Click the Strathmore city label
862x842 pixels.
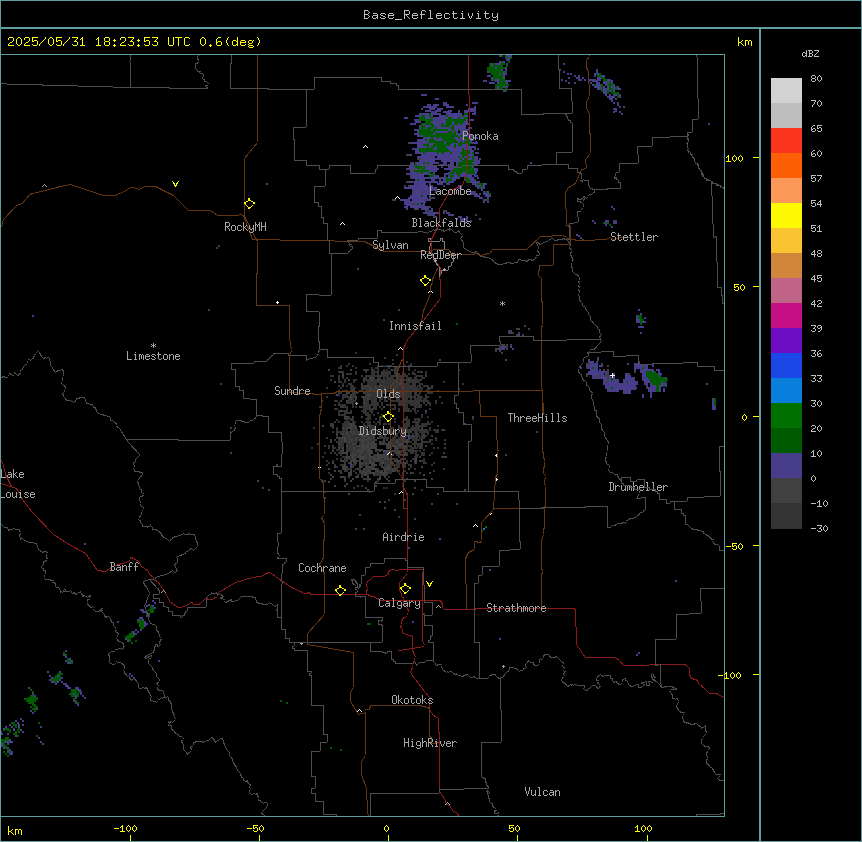coord(516,608)
